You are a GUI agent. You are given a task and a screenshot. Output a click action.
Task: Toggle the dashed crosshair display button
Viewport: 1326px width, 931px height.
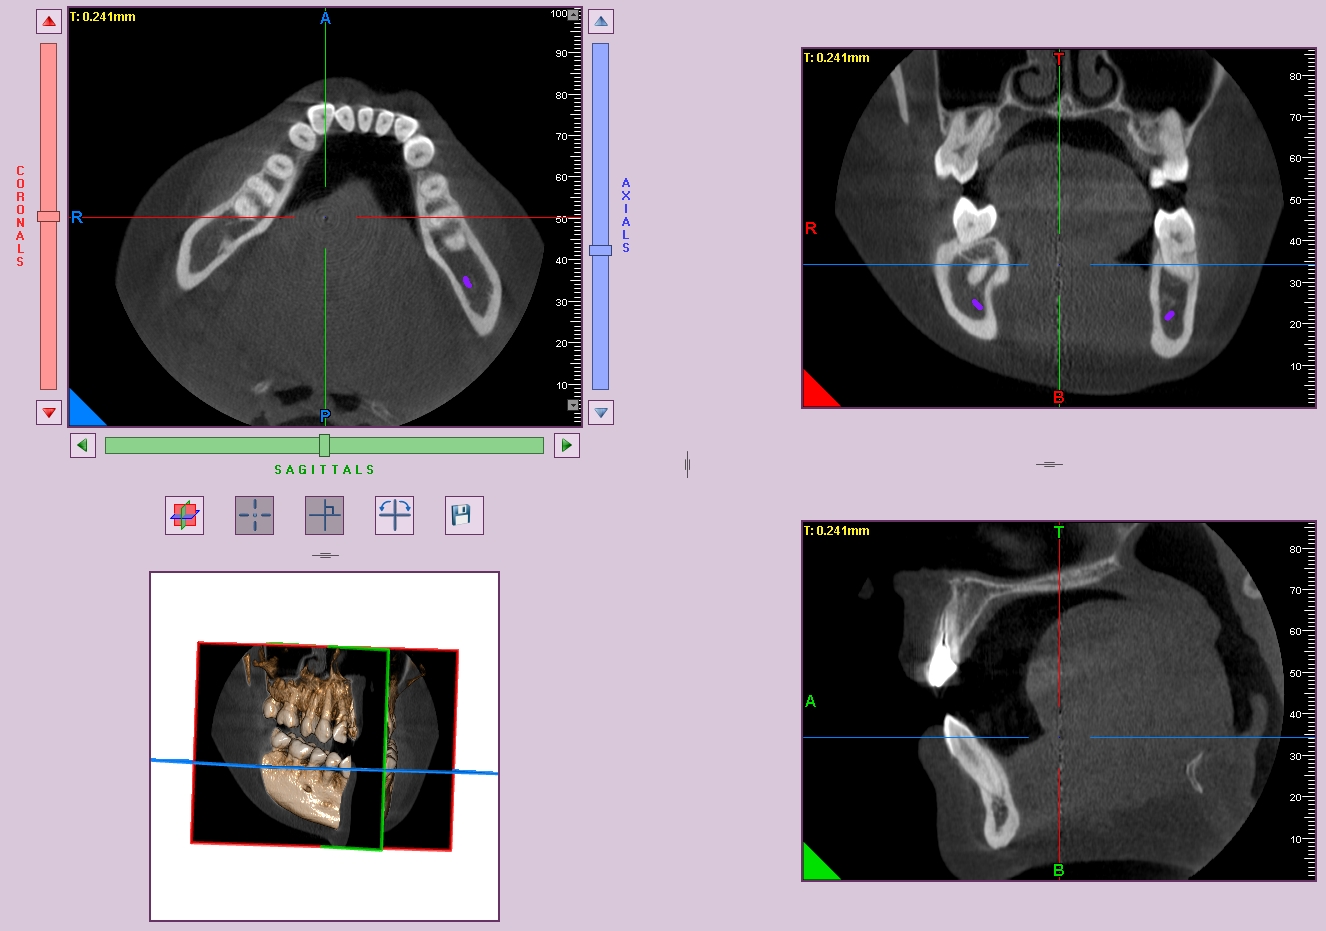pos(254,515)
